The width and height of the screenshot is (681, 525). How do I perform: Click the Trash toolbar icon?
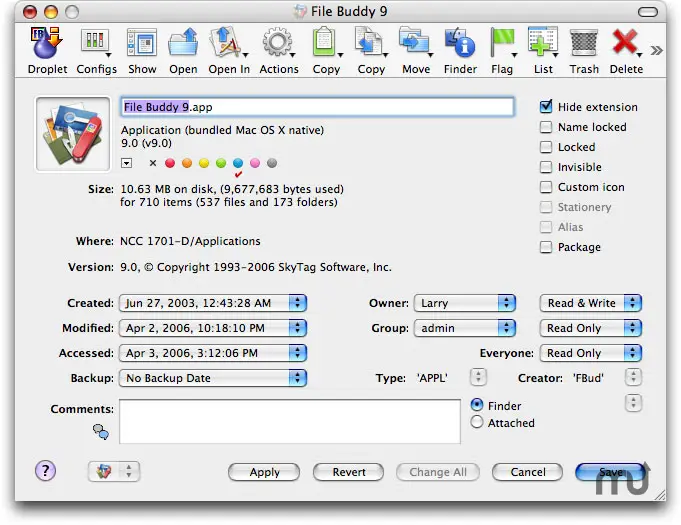pos(584,43)
